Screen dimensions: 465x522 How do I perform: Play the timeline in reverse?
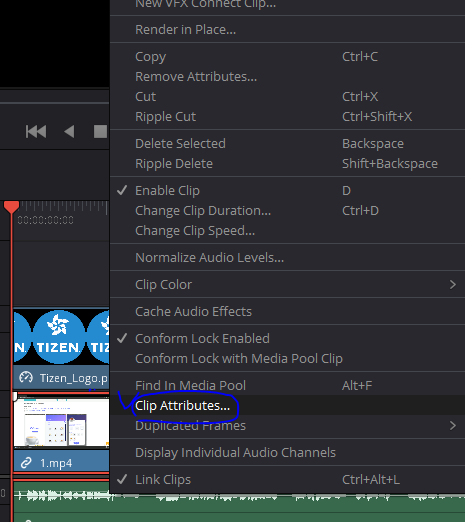(69, 131)
